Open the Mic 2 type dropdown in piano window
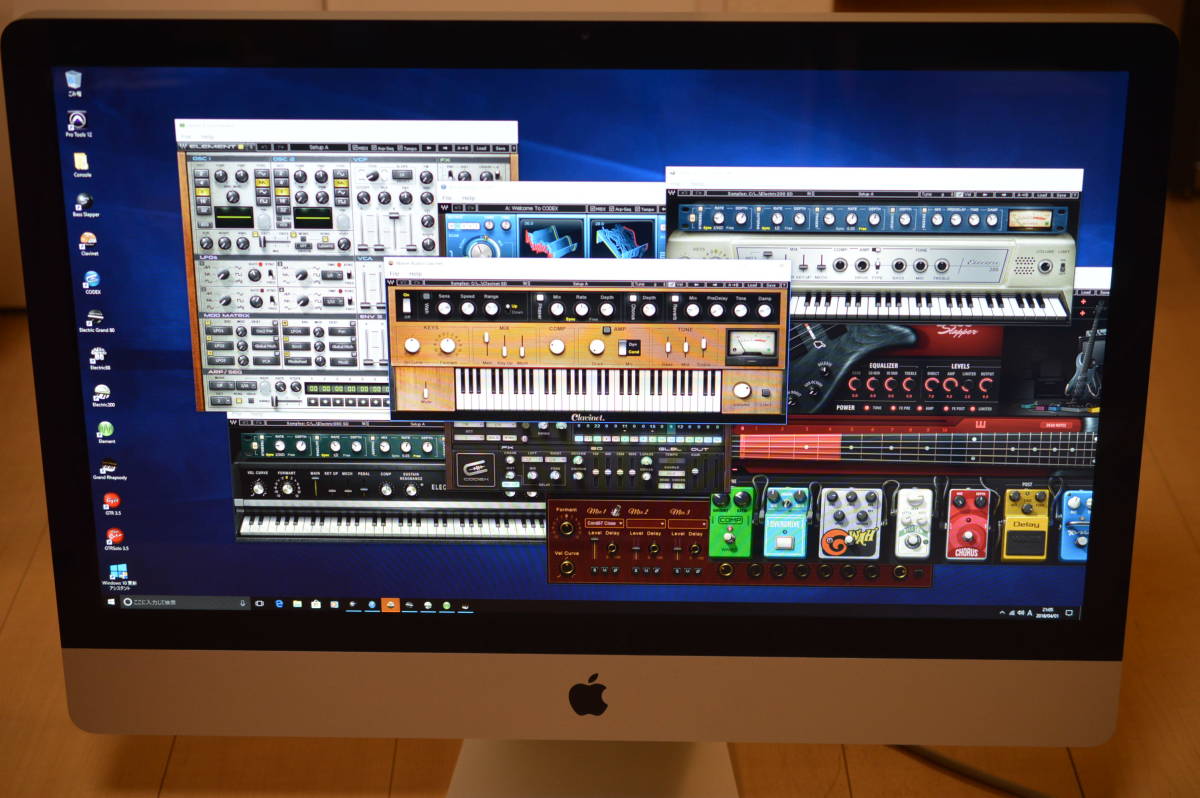The image size is (1200, 798). (x=647, y=524)
